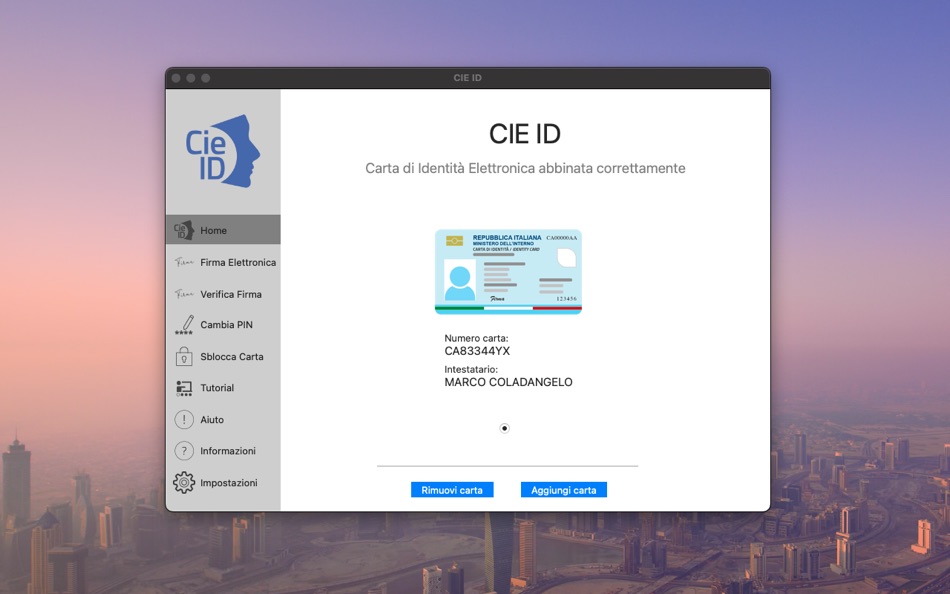The width and height of the screenshot is (950, 594).
Task: Click the Impostazioni gear icon
Action: tap(184, 482)
